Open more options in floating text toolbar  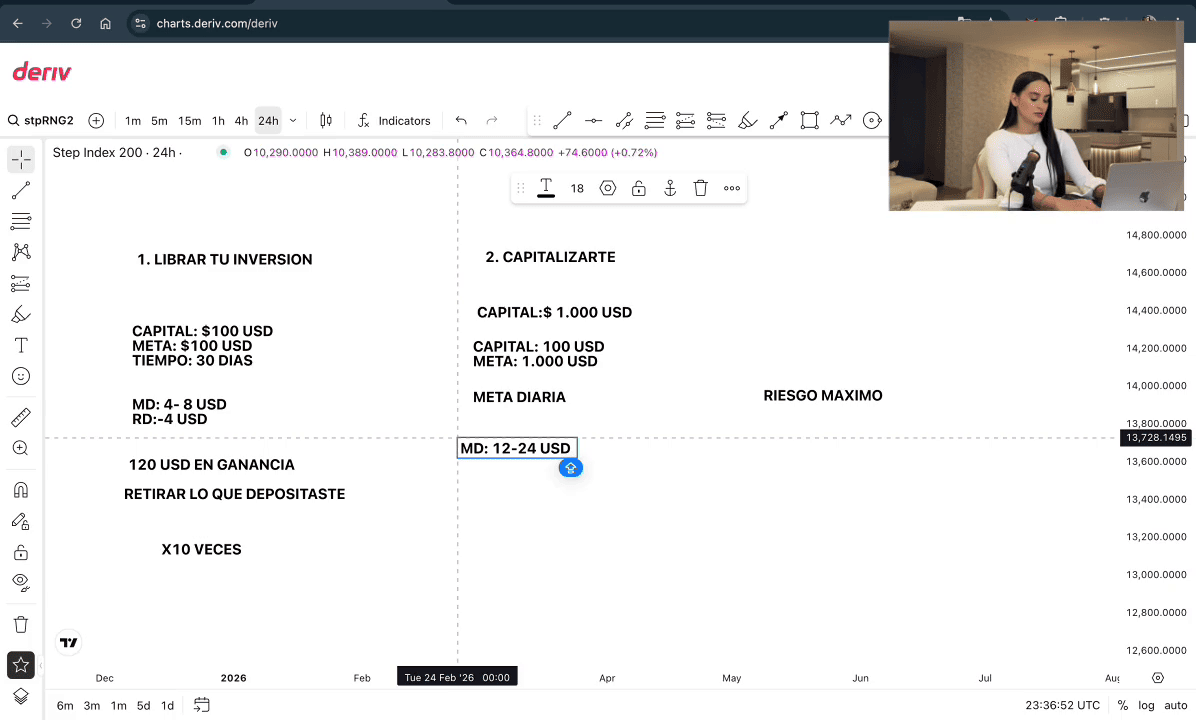(x=732, y=188)
